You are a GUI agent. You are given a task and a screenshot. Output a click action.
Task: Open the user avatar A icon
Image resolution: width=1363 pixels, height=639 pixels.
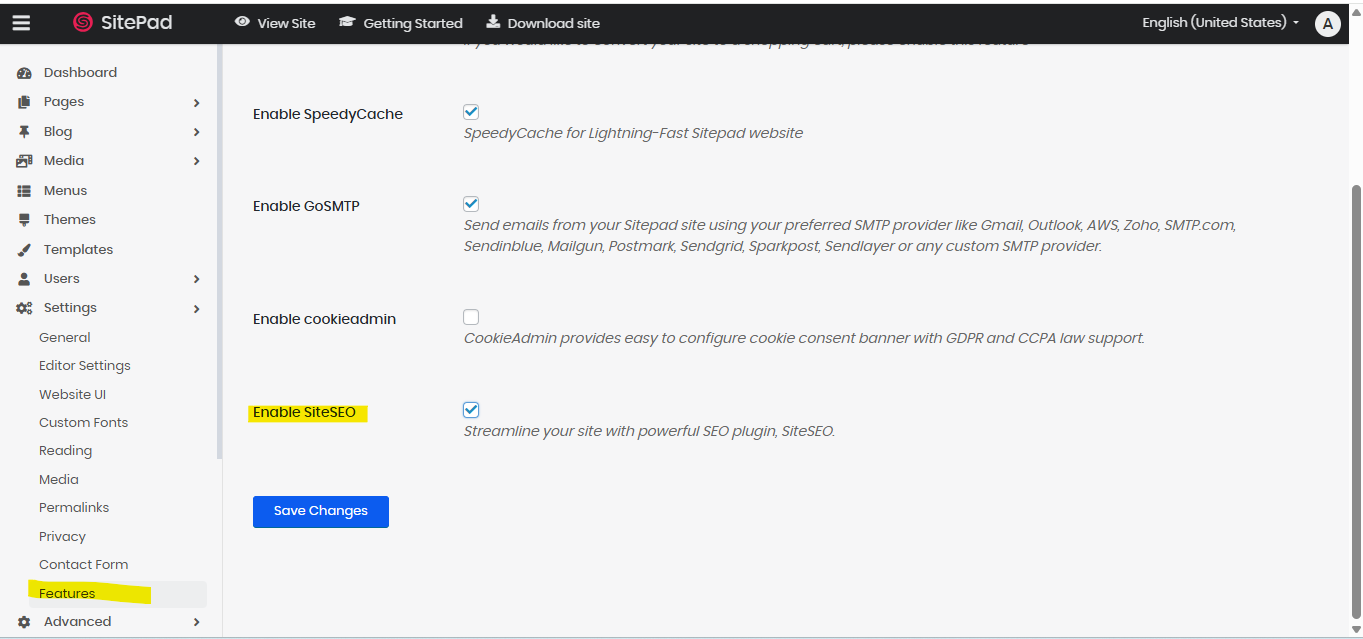tap(1327, 24)
